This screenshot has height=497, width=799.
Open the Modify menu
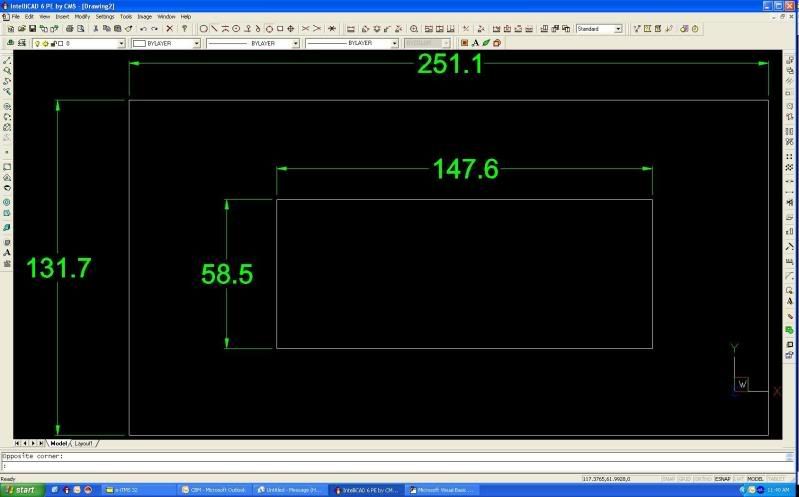click(82, 17)
